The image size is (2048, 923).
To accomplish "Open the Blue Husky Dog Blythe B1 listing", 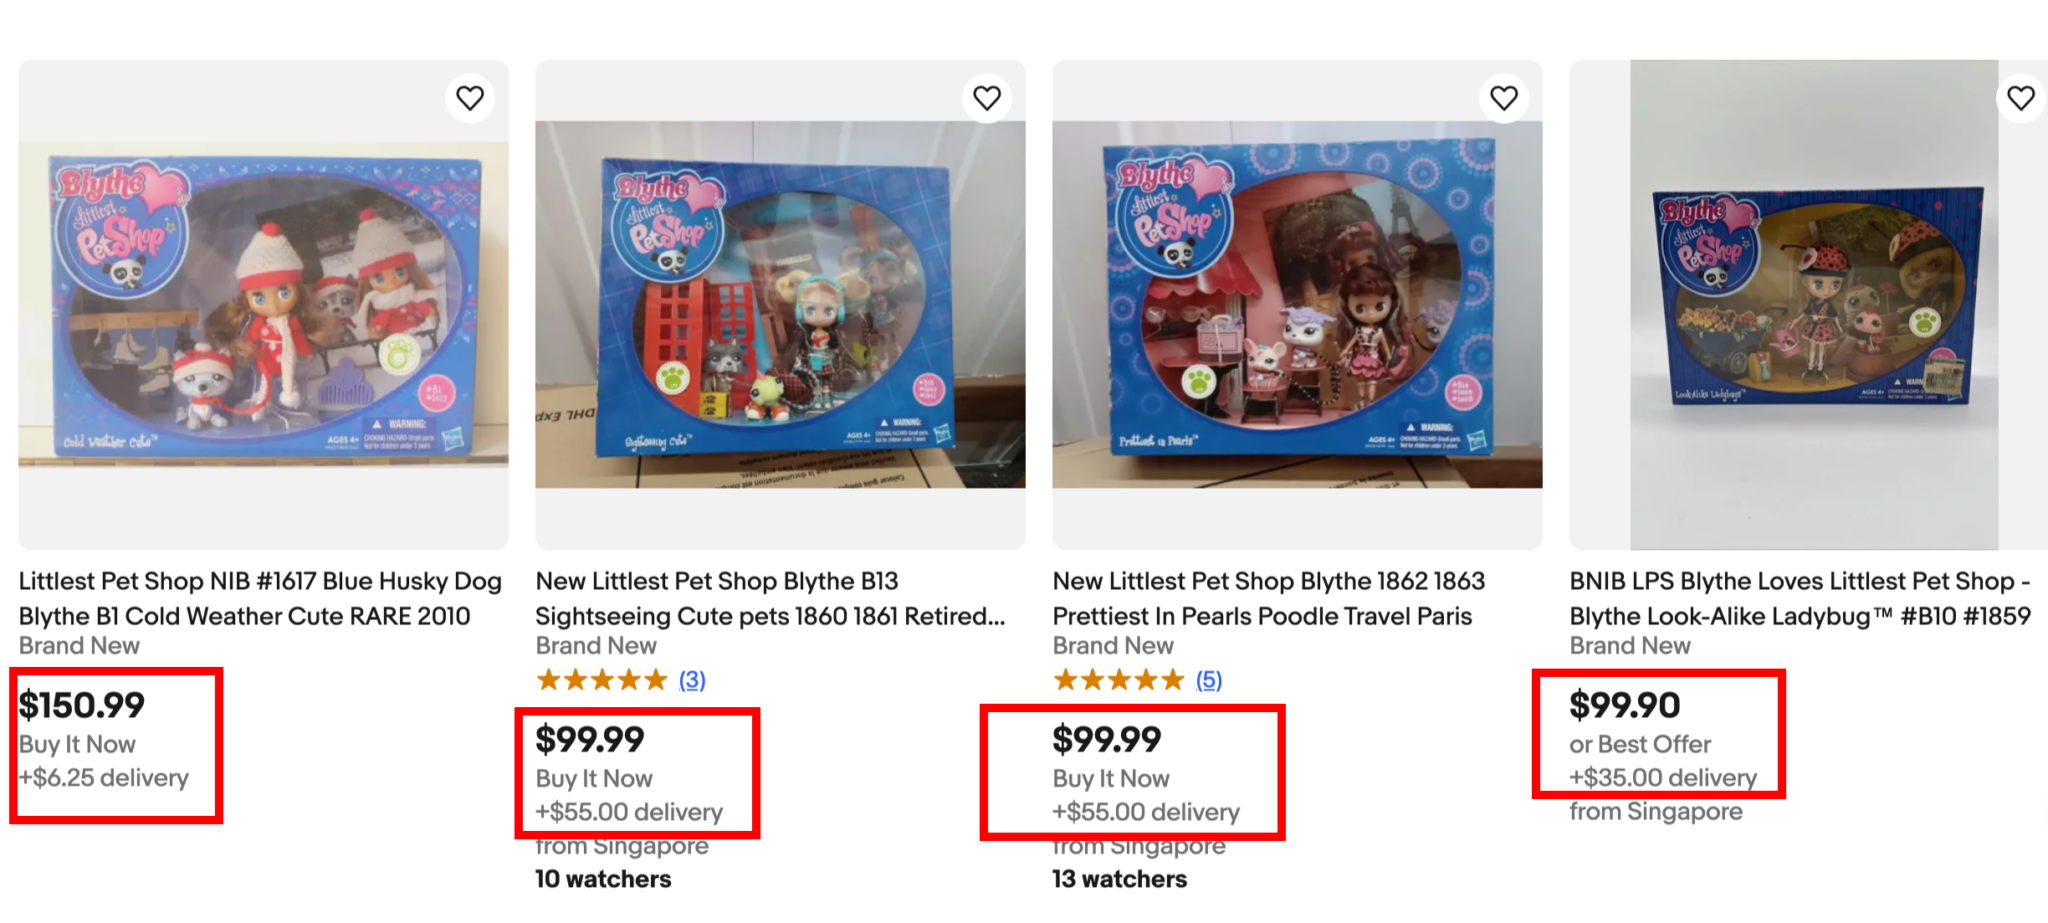I will point(260,598).
